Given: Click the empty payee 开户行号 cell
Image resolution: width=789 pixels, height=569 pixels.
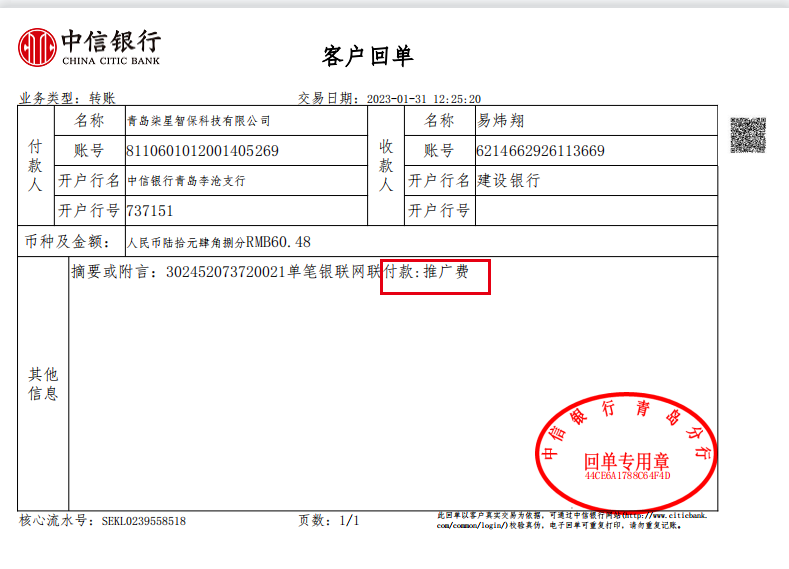Looking at the screenshot, I should (596, 211).
